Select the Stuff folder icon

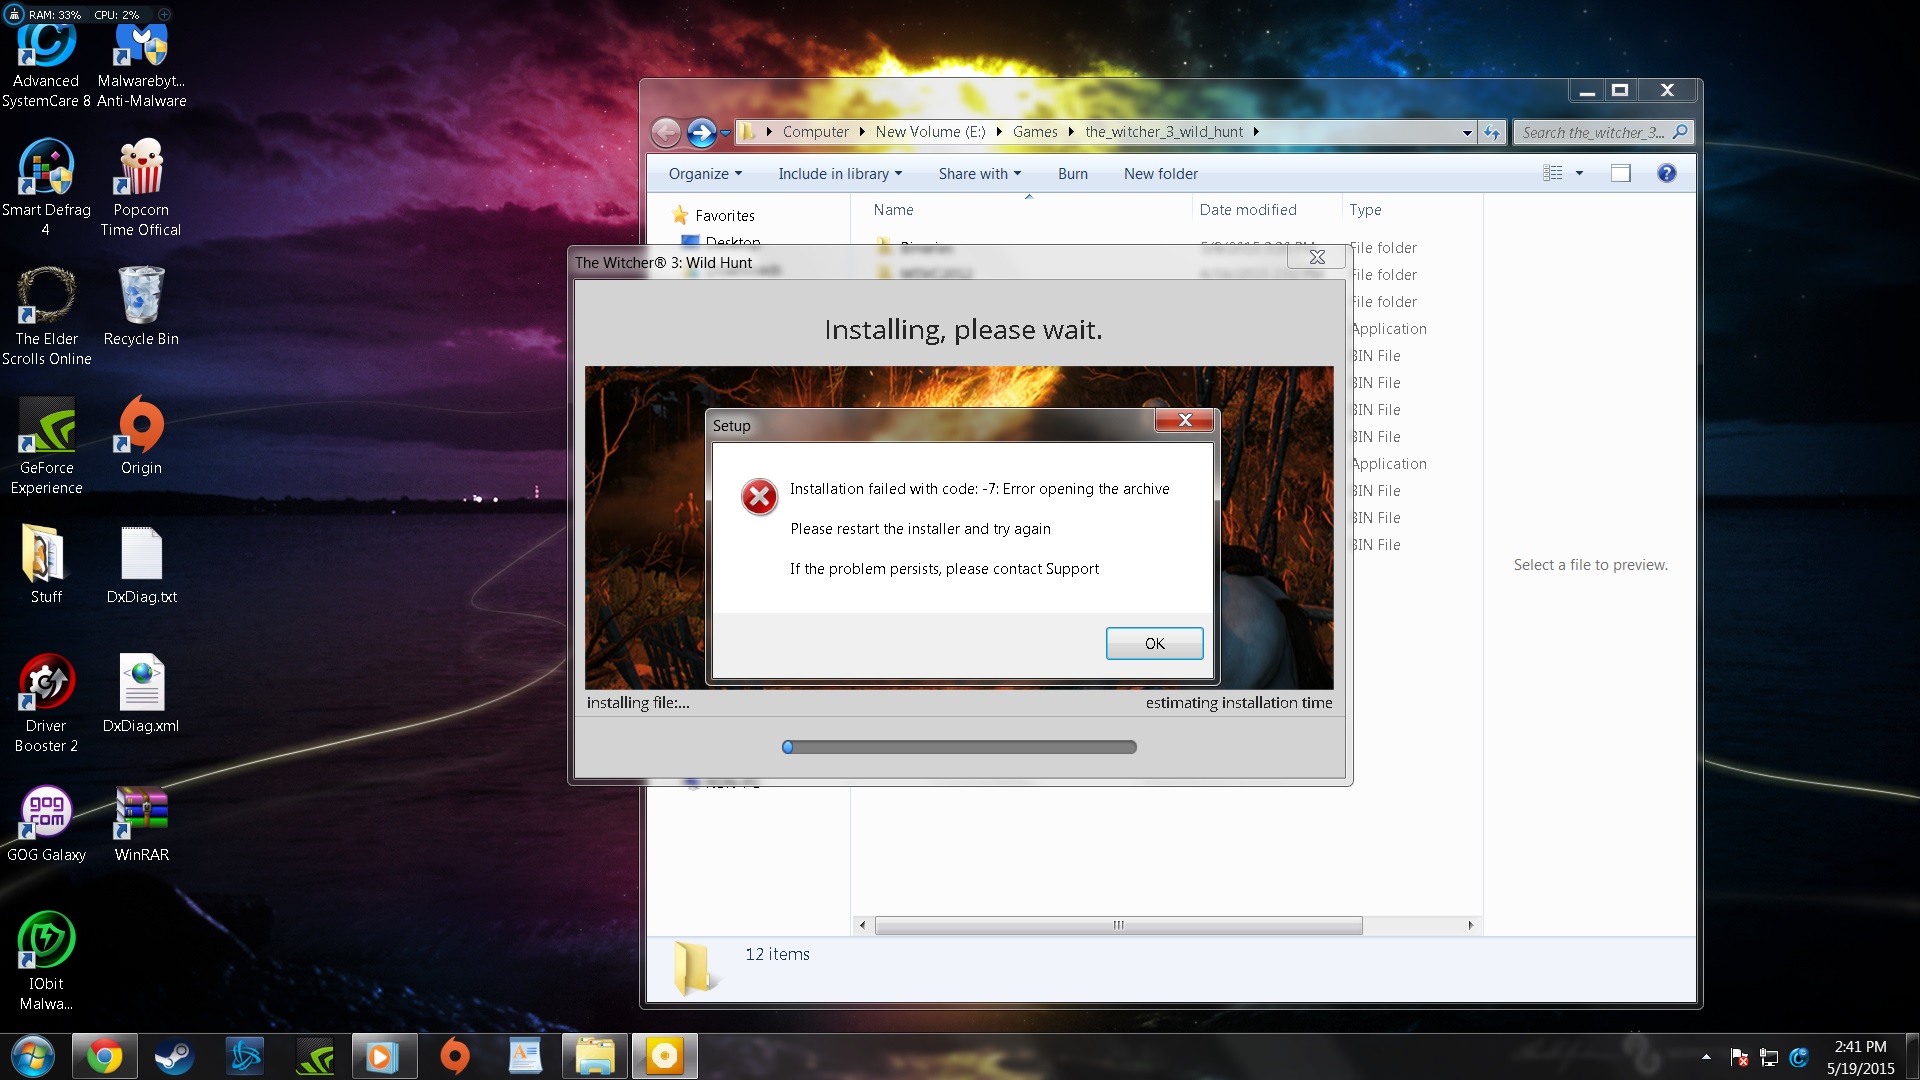tap(46, 565)
